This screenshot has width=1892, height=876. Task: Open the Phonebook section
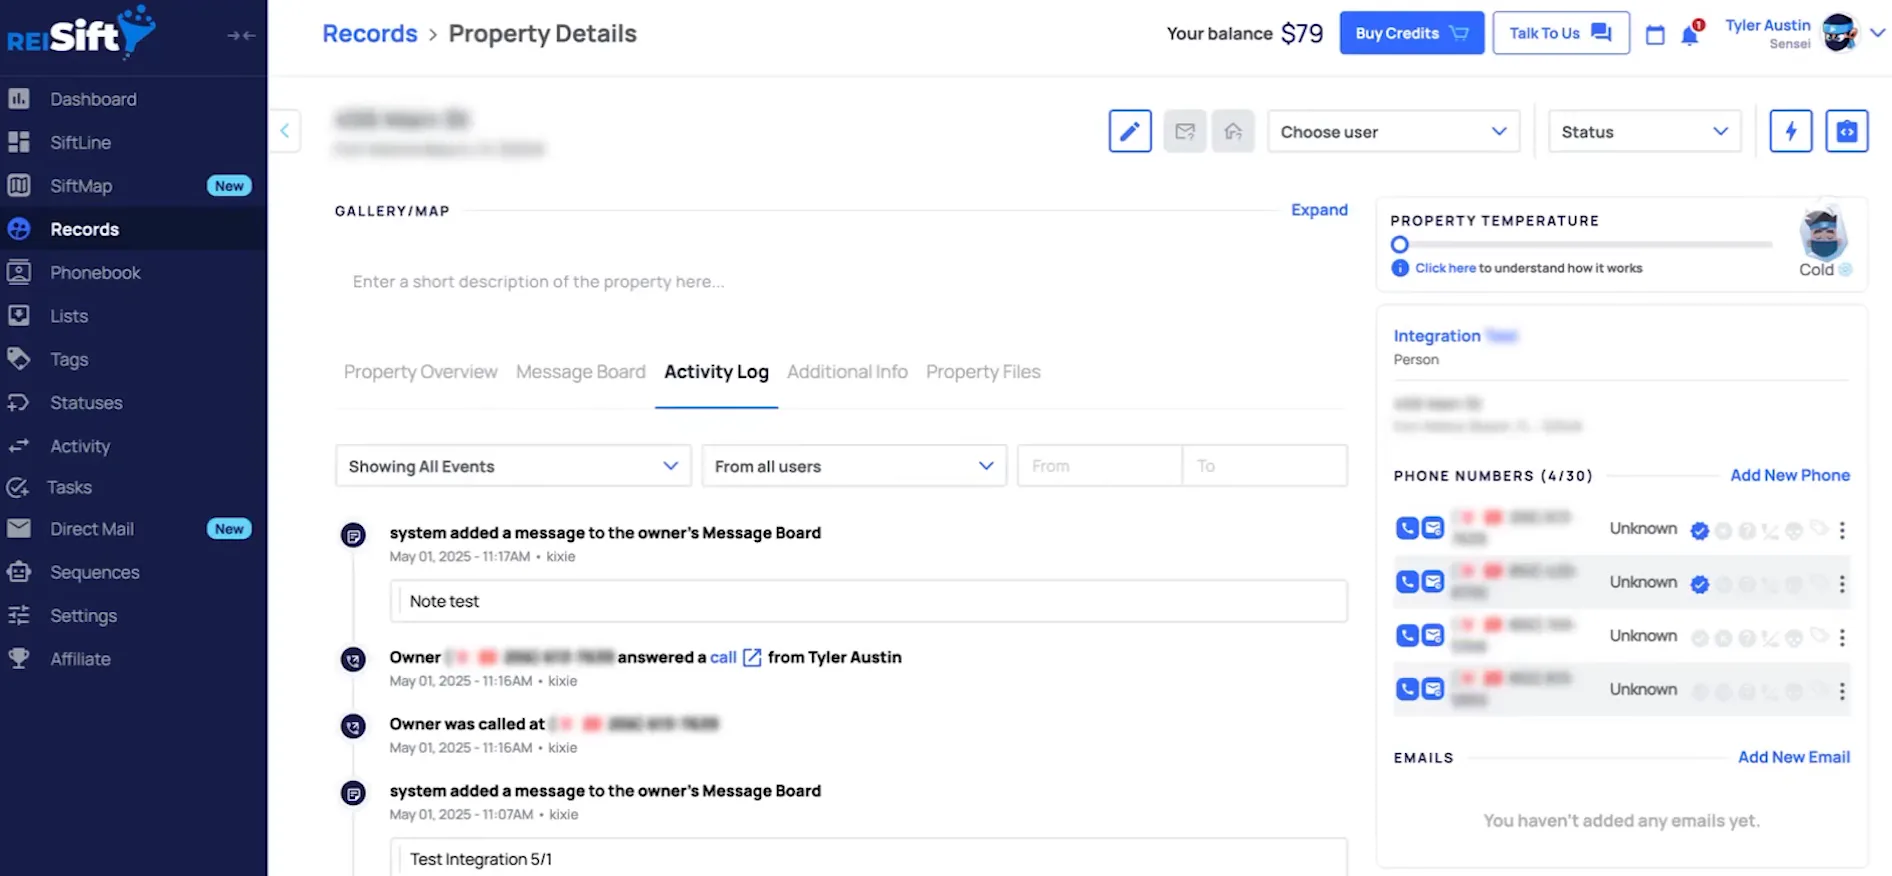(95, 272)
